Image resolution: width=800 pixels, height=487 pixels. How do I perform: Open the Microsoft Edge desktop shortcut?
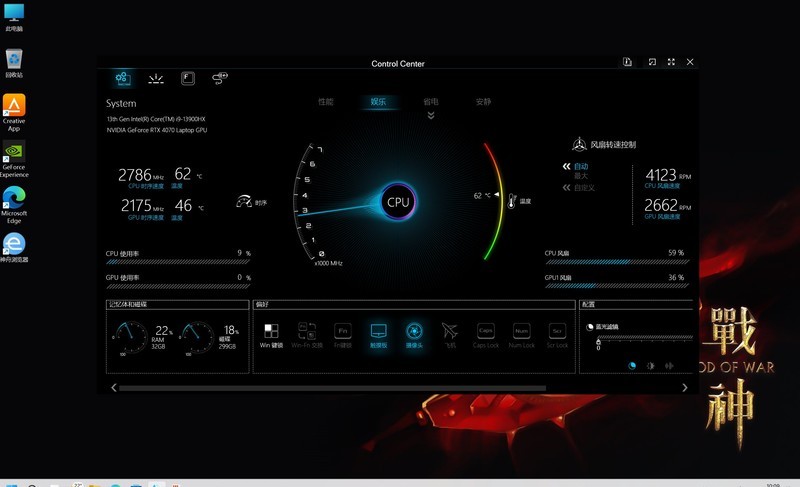[14, 205]
